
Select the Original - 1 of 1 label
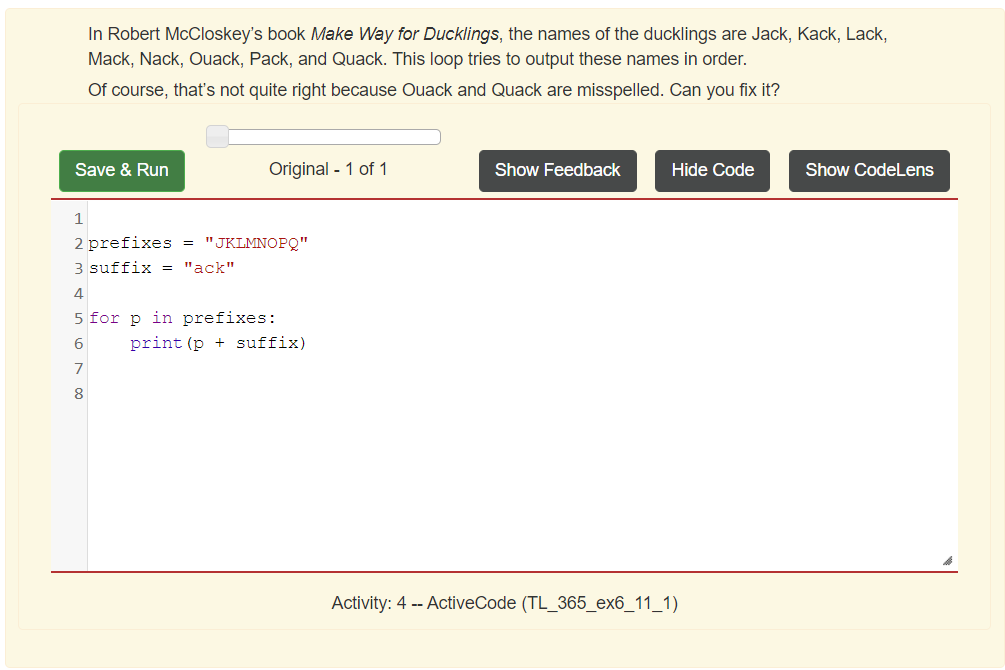point(328,169)
